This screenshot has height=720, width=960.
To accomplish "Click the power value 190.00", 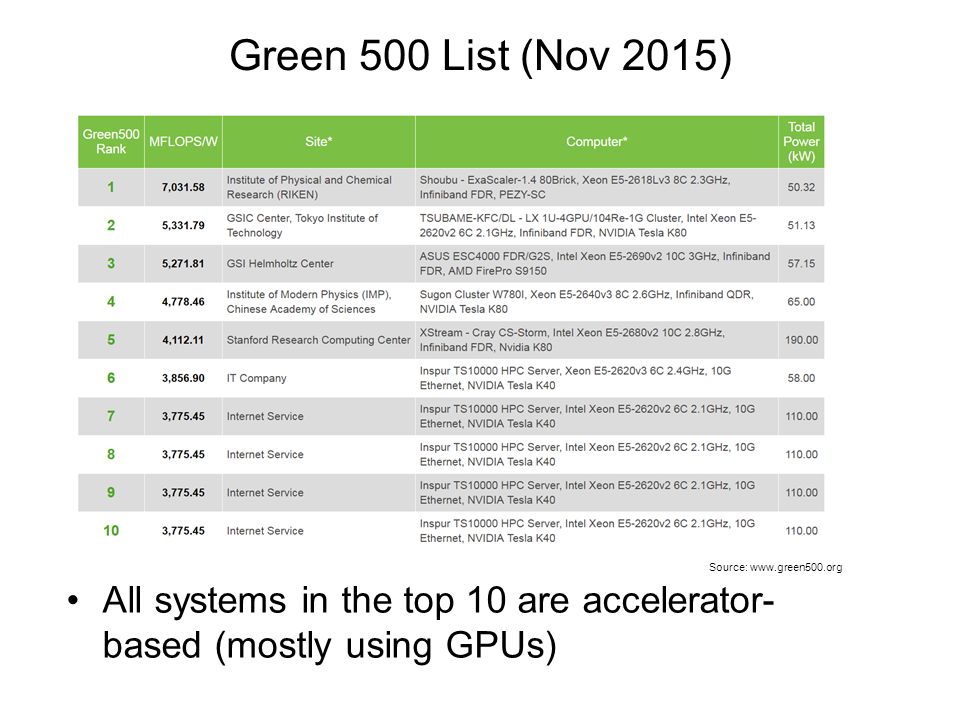I will click(801, 340).
